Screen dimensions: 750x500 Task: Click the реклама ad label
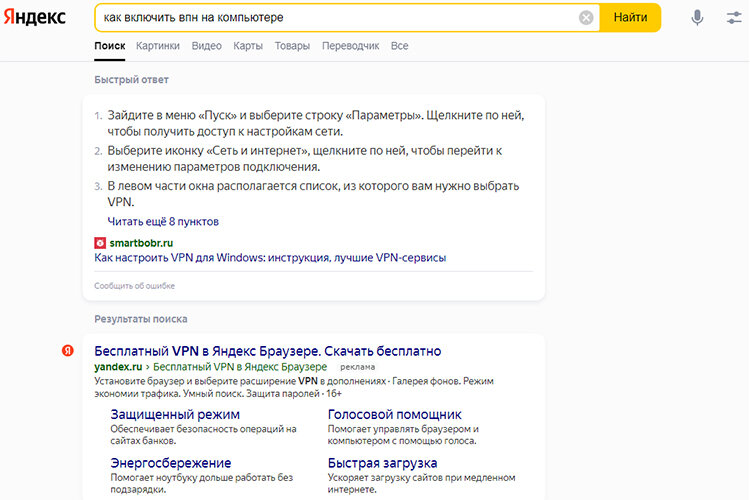point(358,367)
